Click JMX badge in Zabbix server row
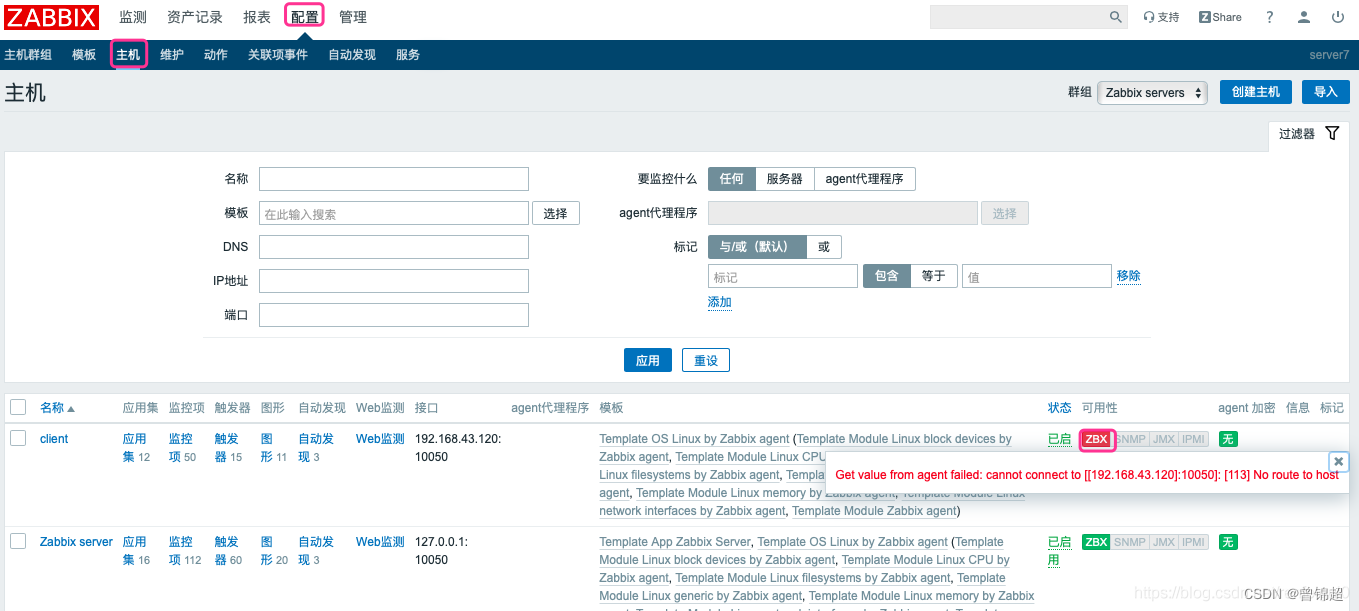Image resolution: width=1359 pixels, height=611 pixels. tap(1164, 542)
